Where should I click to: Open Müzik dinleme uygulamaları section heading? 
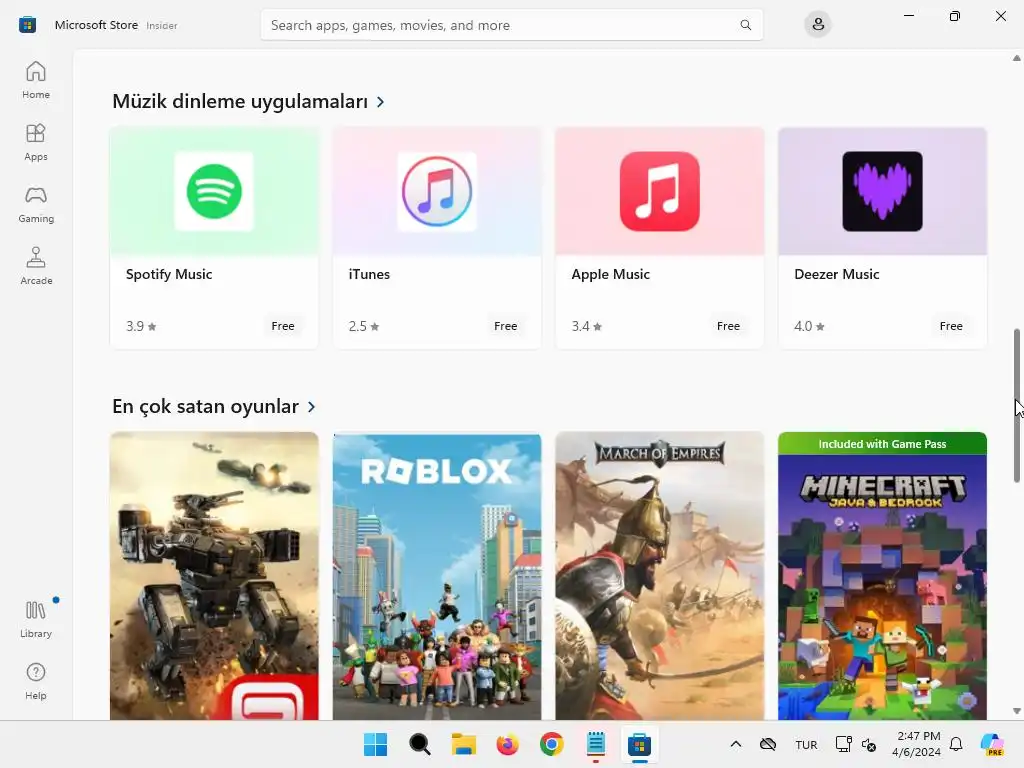point(240,101)
